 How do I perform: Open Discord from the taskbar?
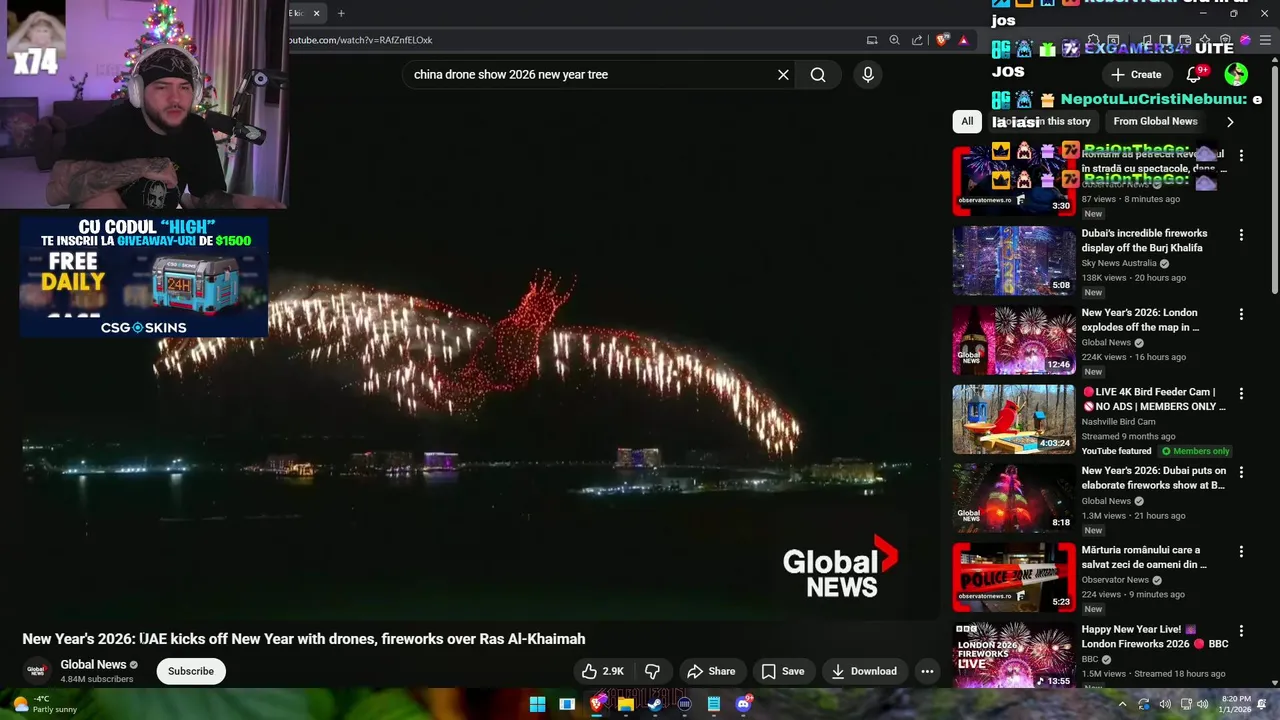[x=743, y=704]
